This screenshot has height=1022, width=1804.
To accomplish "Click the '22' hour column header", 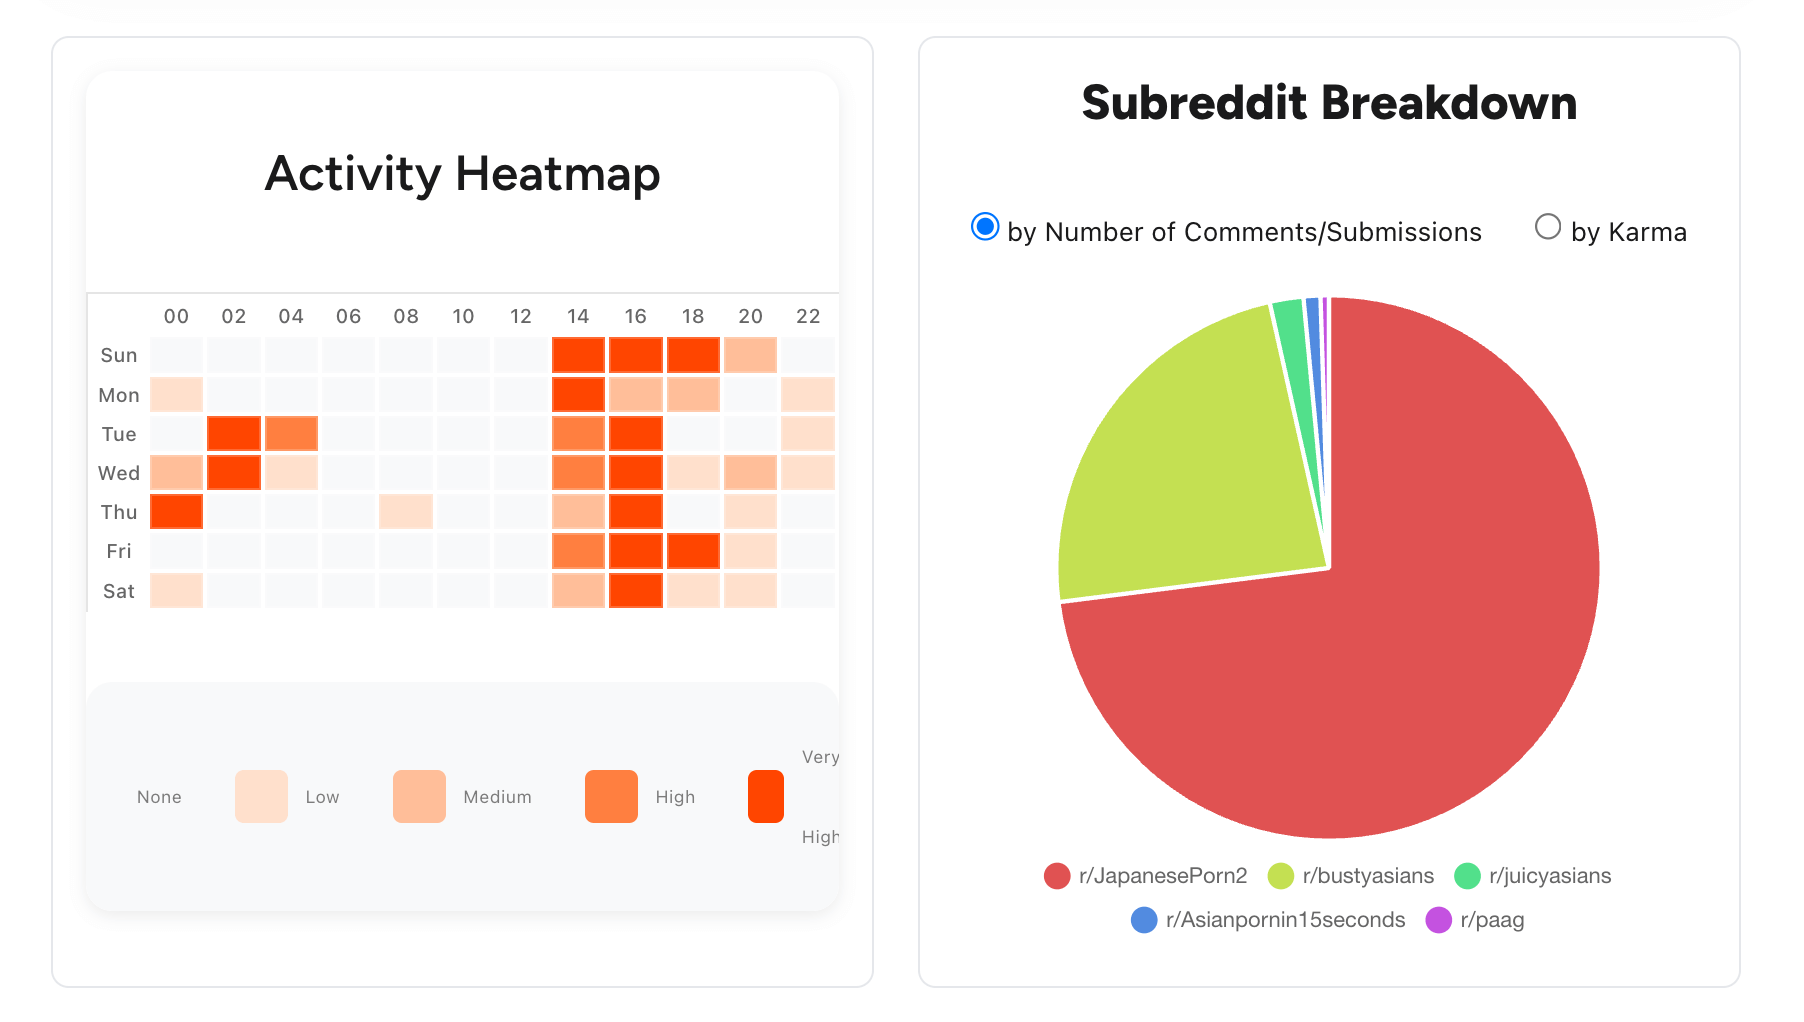I will pos(808,315).
